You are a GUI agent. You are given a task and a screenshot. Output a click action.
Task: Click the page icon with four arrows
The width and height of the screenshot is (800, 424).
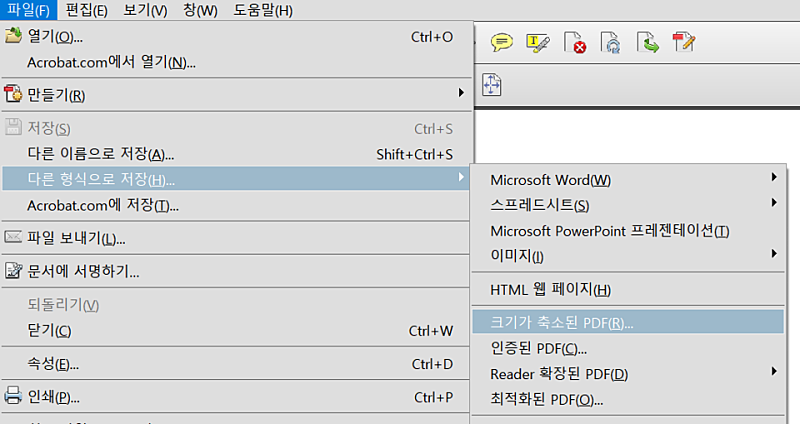(492, 84)
